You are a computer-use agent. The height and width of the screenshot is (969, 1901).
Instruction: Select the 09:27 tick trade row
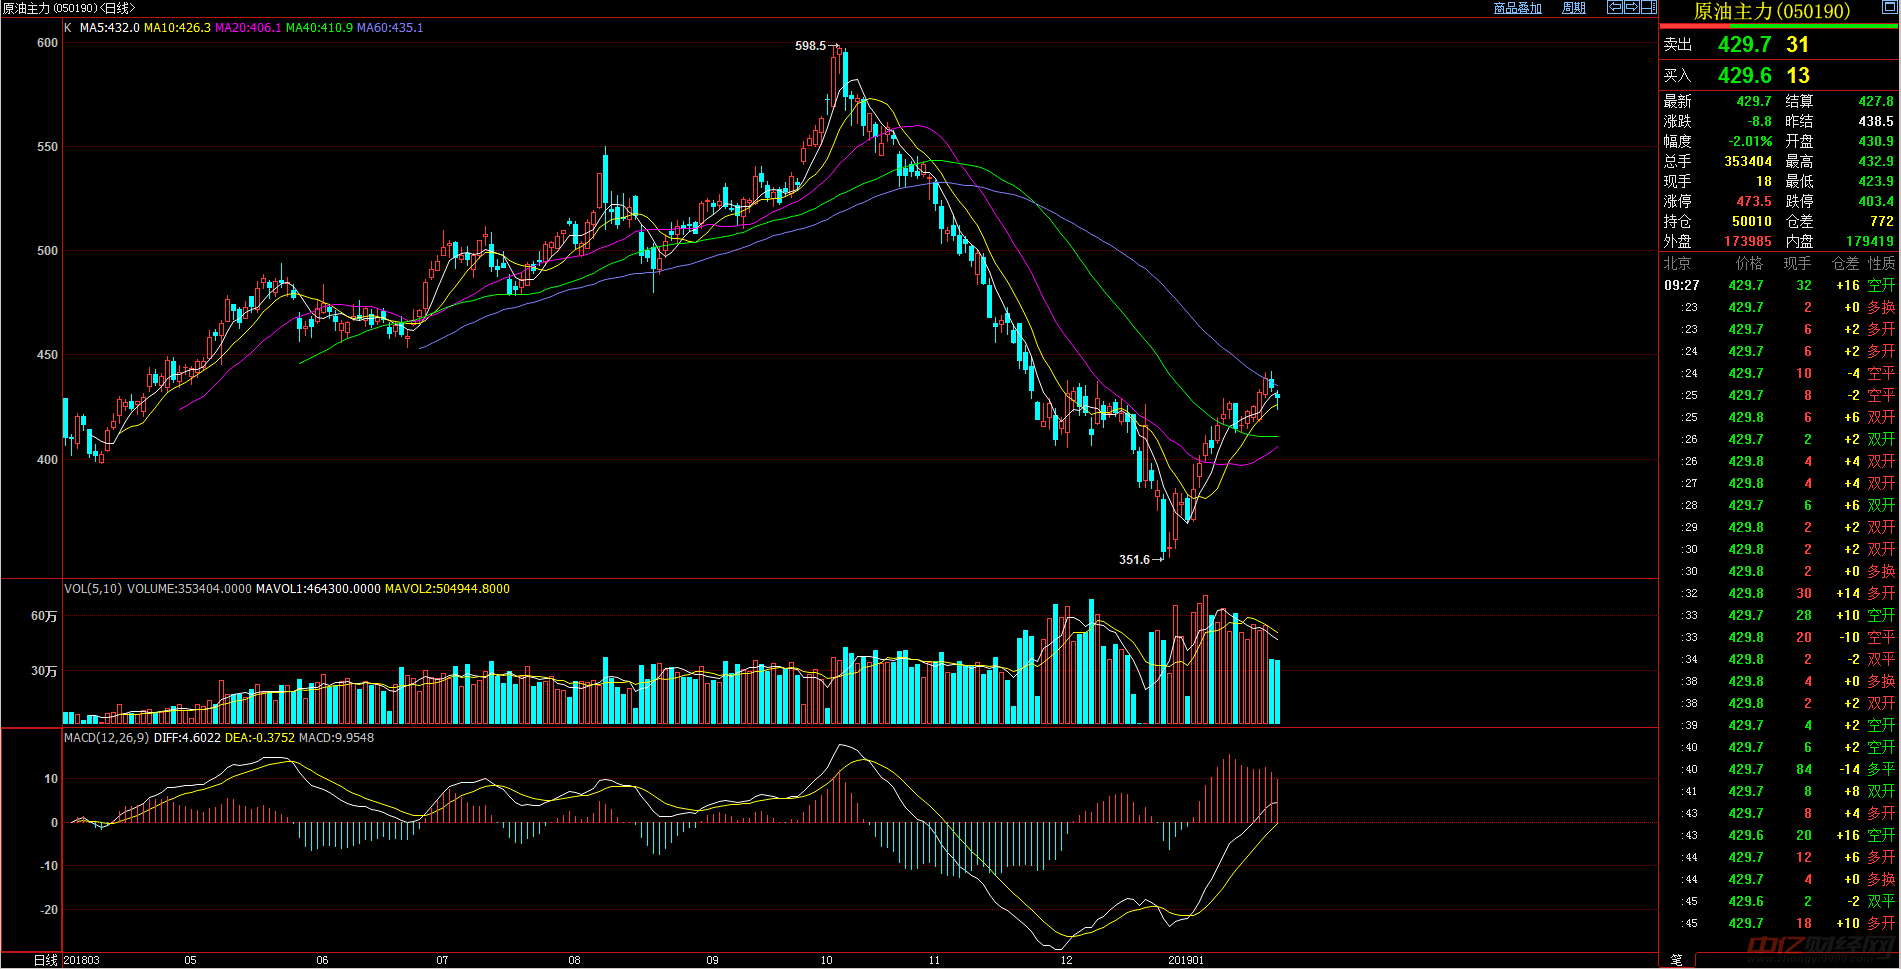click(1779, 285)
